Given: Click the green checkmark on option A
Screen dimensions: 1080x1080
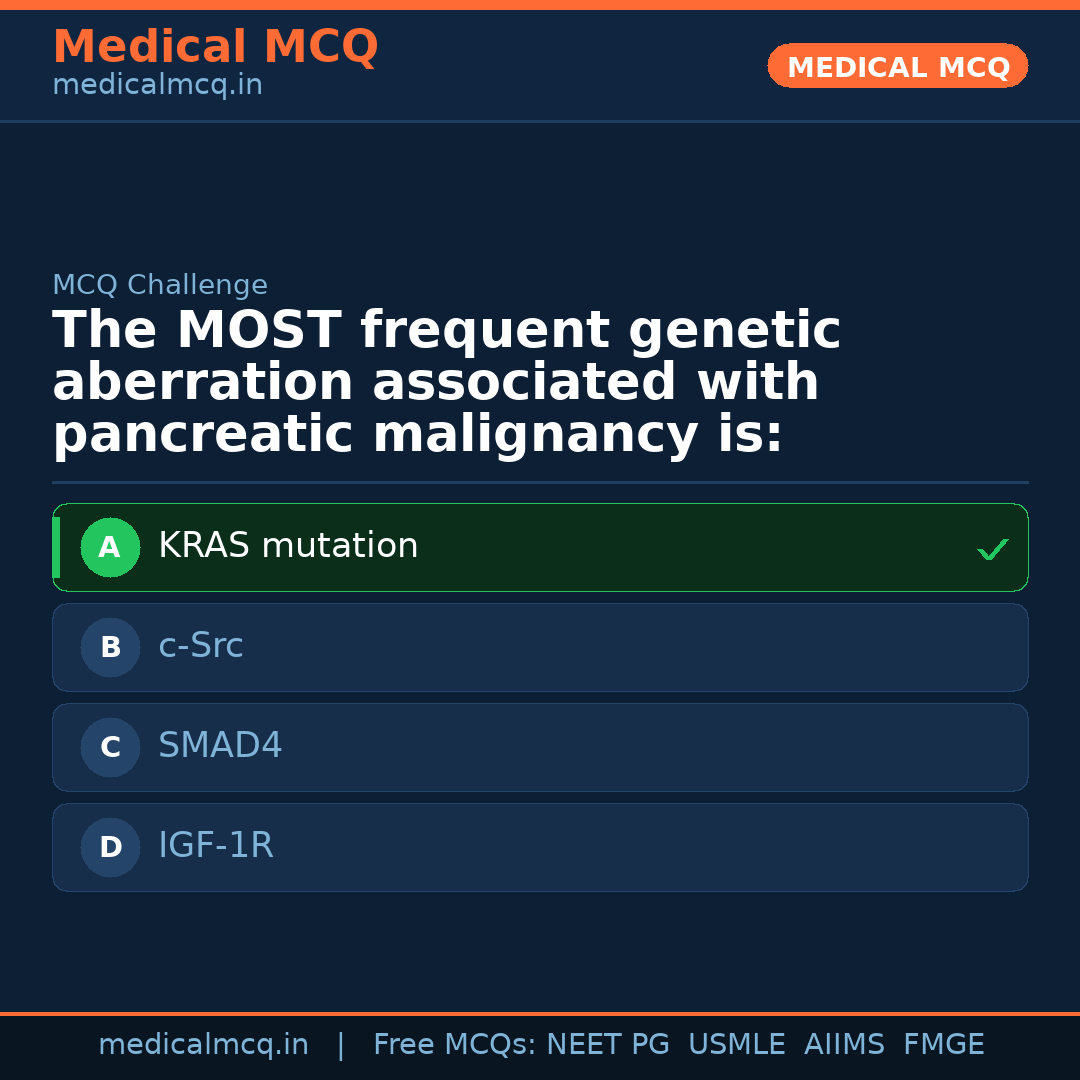Looking at the screenshot, I should click(992, 549).
